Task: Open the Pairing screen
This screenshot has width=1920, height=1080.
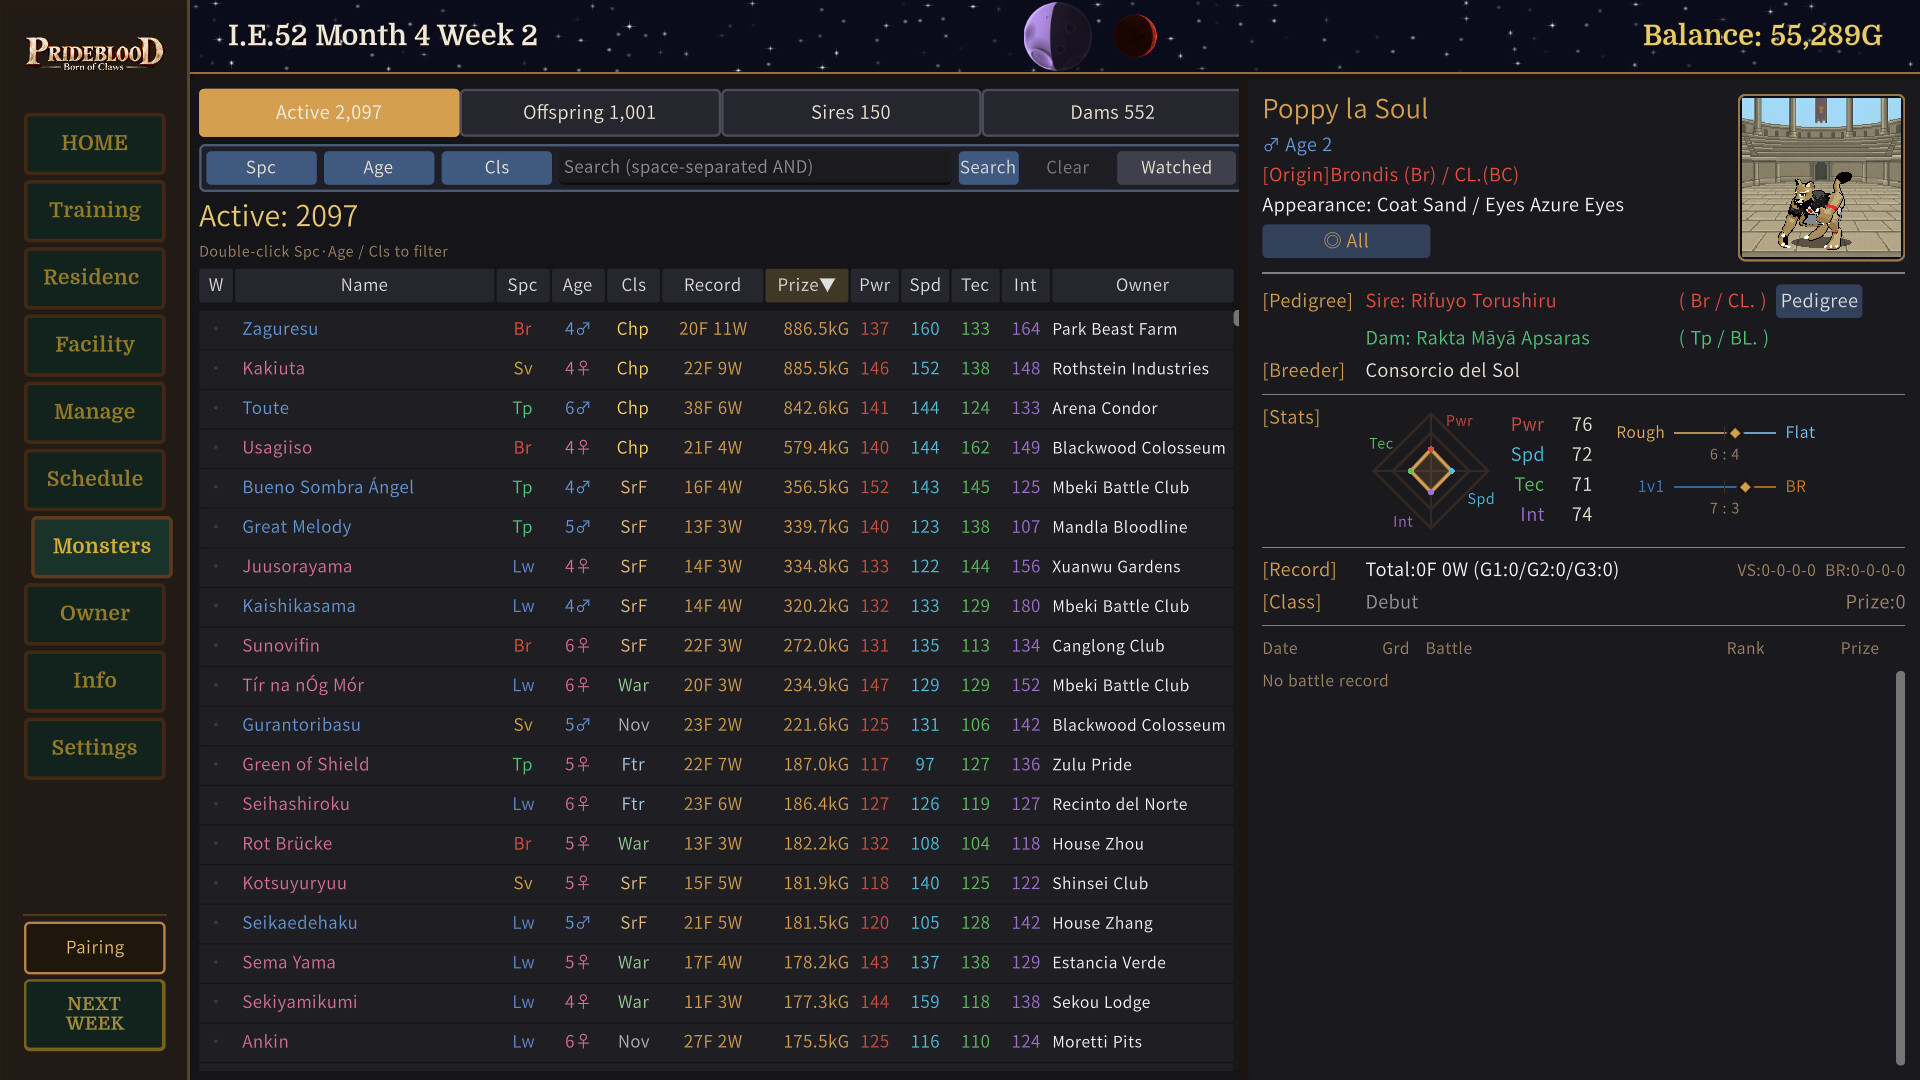Action: click(x=95, y=947)
